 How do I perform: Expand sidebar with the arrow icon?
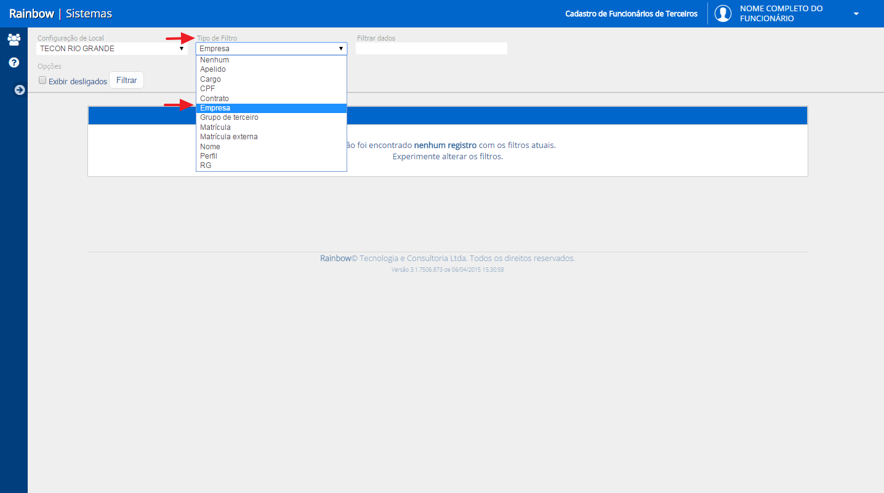[x=19, y=90]
